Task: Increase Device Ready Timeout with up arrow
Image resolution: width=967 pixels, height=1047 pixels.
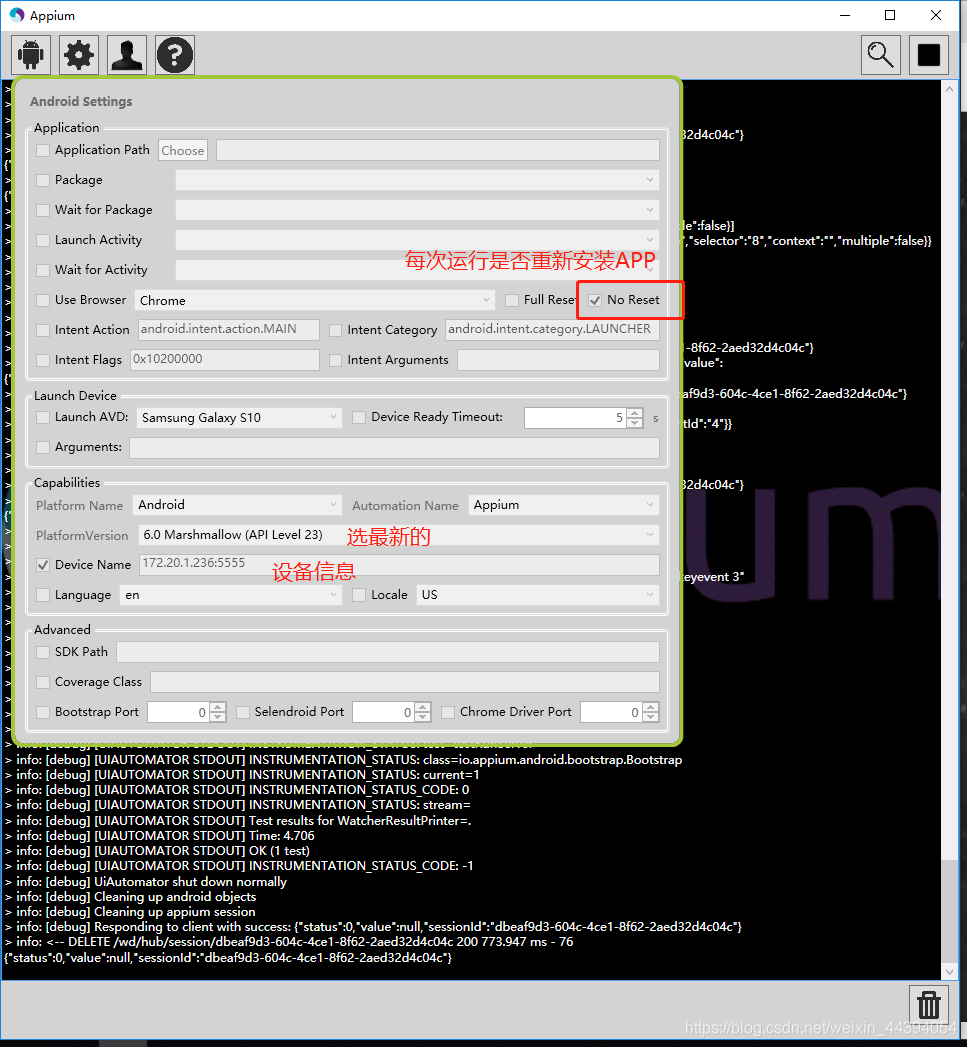Action: [x=635, y=413]
